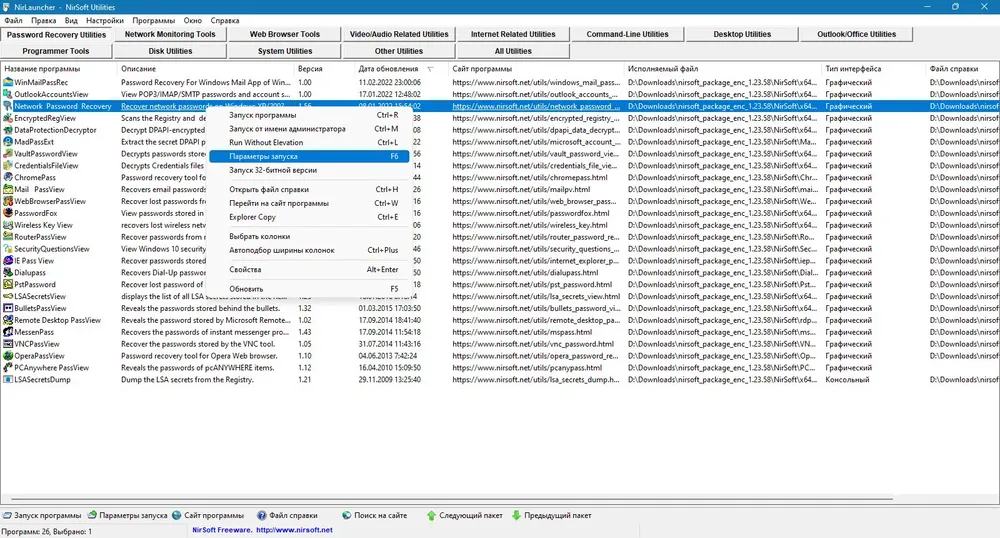Viewport: 1000px width, 538px height.
Task: Click the LSASecretsView program icon
Action: 8,296
